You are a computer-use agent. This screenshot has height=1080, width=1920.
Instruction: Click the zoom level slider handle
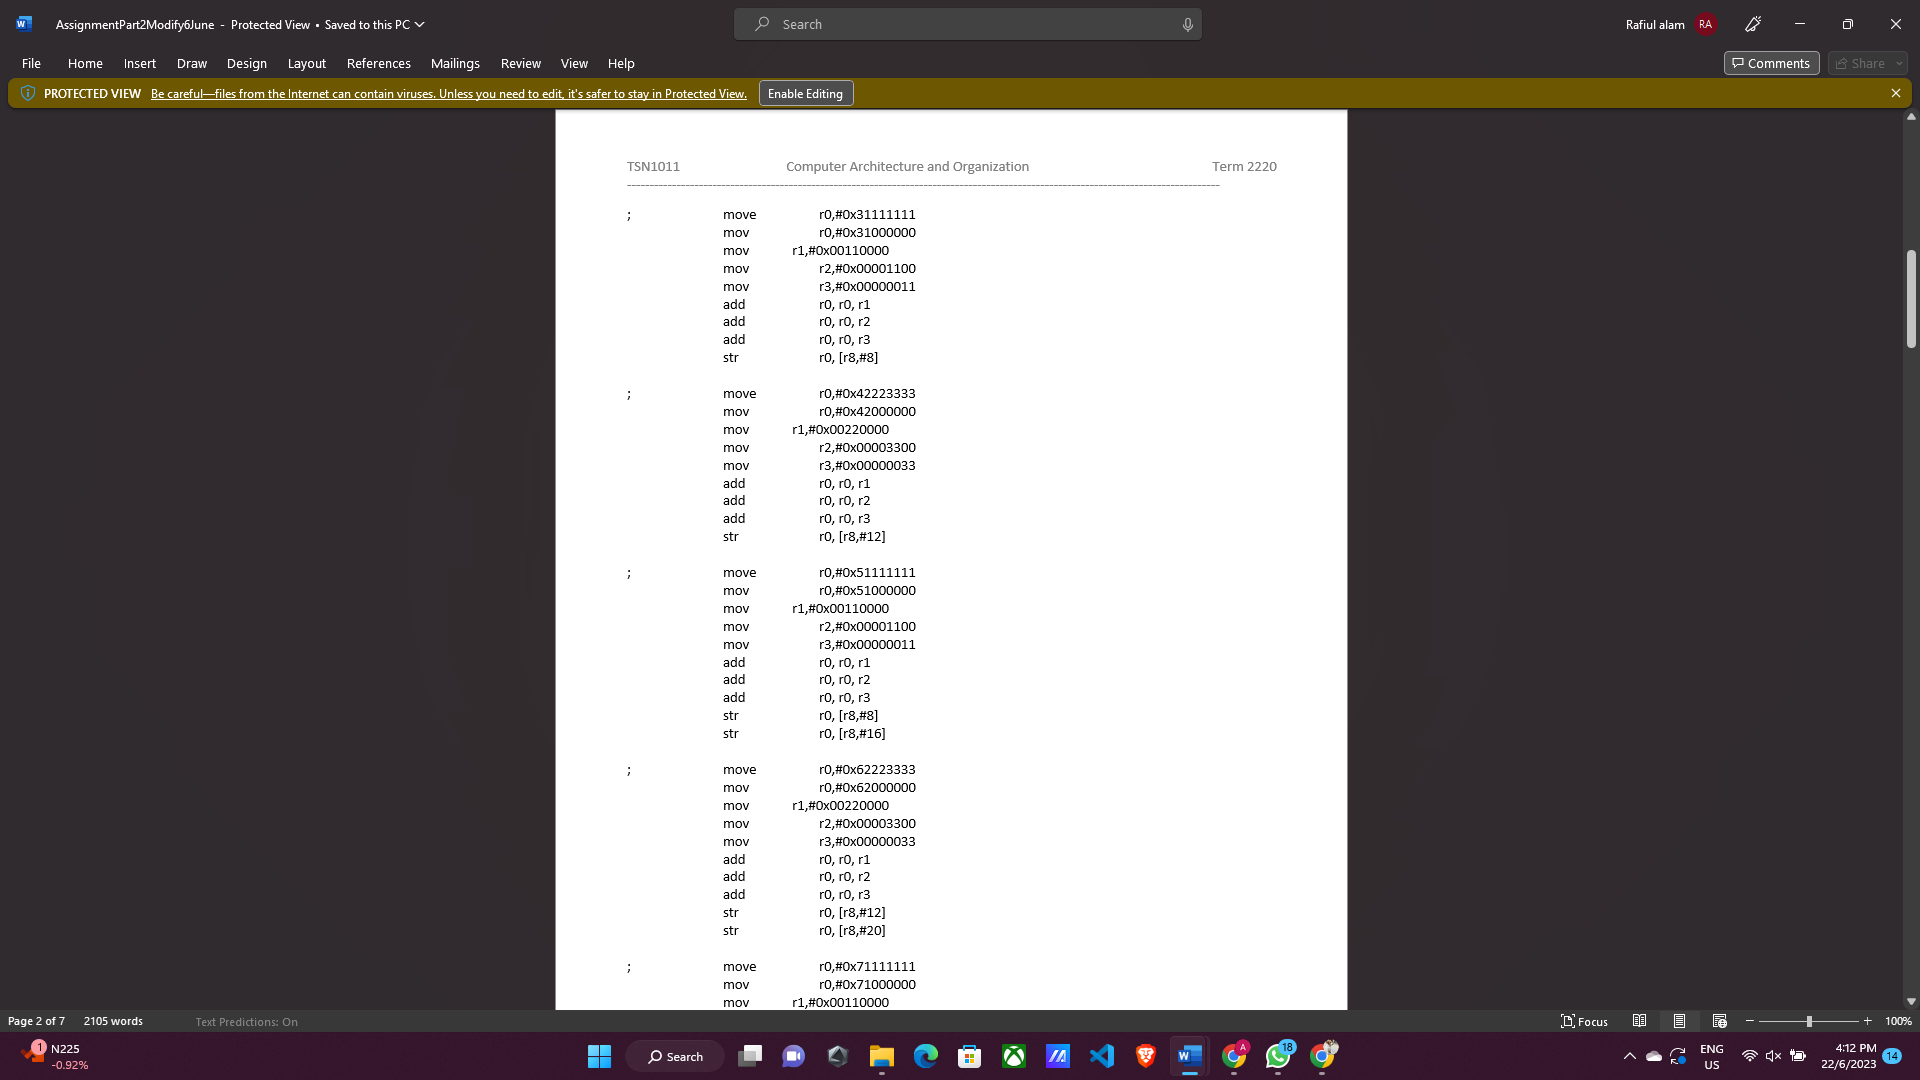(1809, 1021)
